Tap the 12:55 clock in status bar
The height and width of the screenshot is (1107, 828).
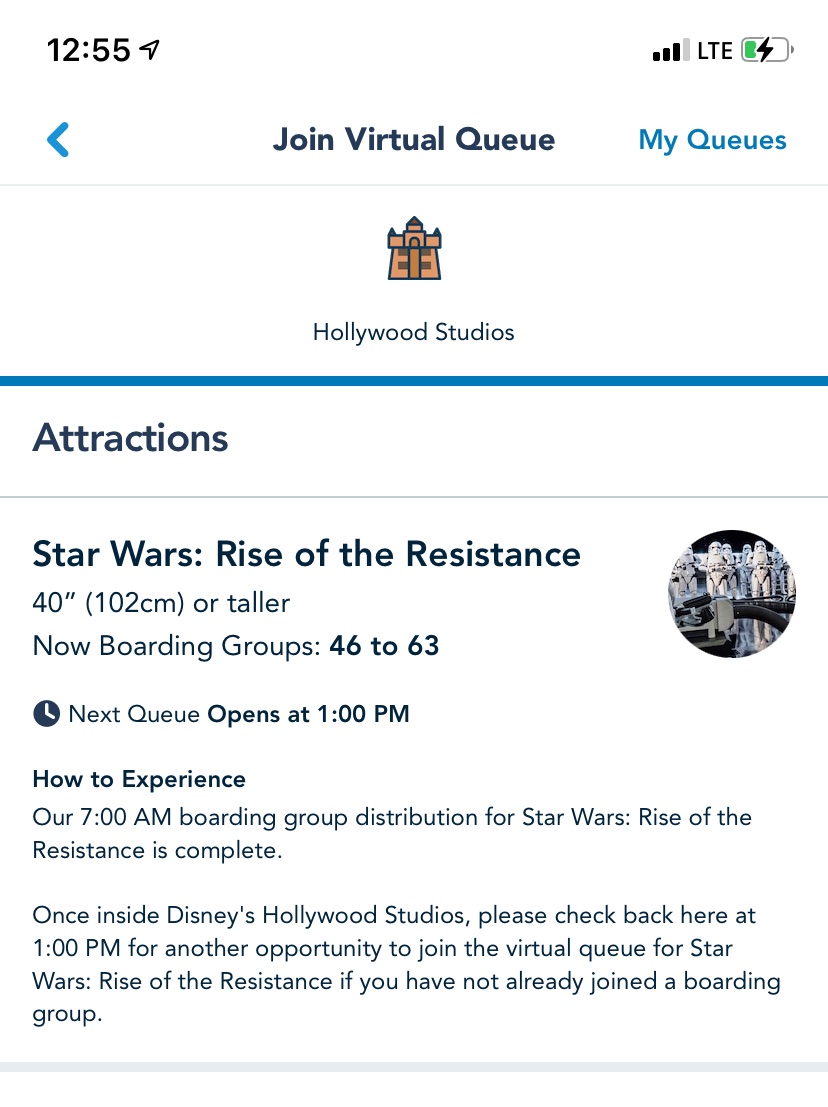pos(89,50)
